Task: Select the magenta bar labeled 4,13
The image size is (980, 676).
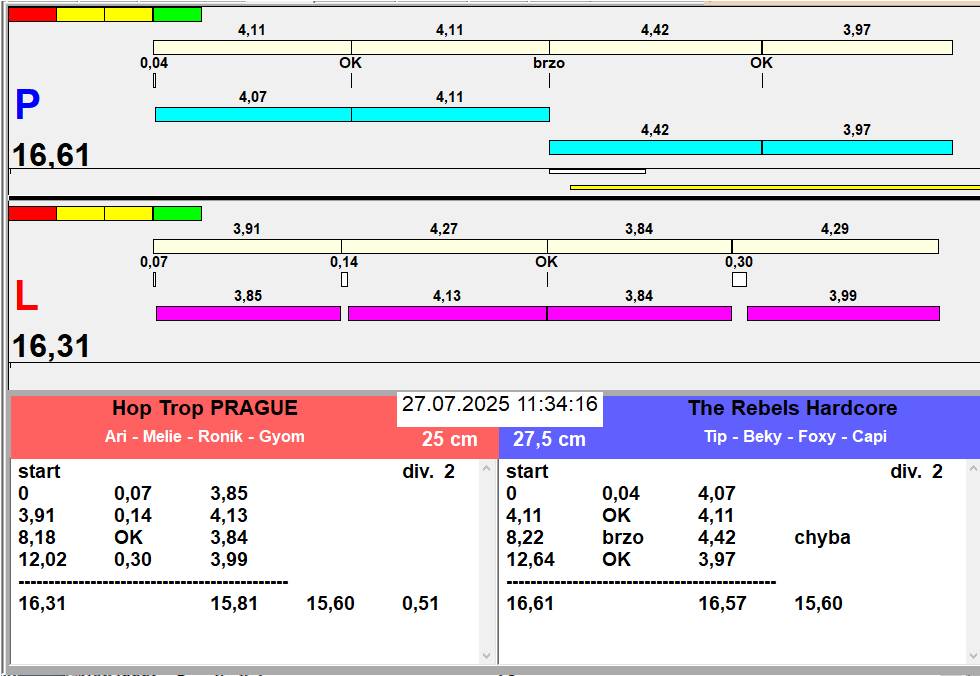Action: 448,313
